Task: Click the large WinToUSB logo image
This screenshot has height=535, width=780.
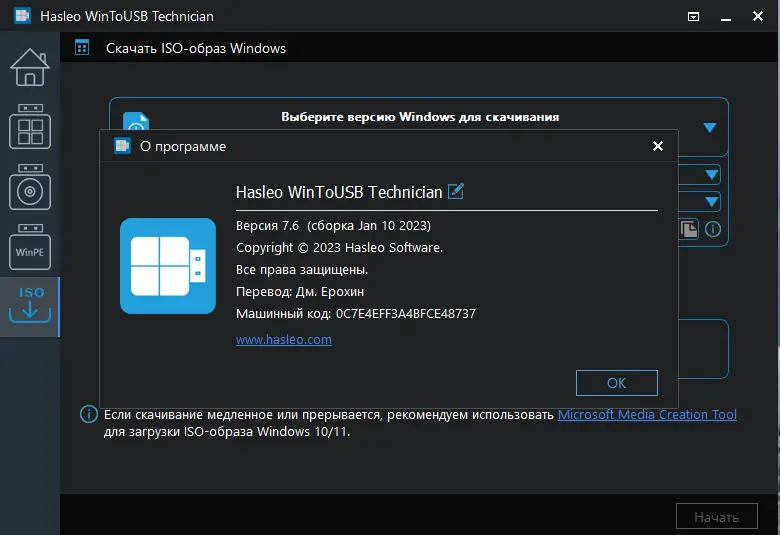Action: [x=168, y=266]
